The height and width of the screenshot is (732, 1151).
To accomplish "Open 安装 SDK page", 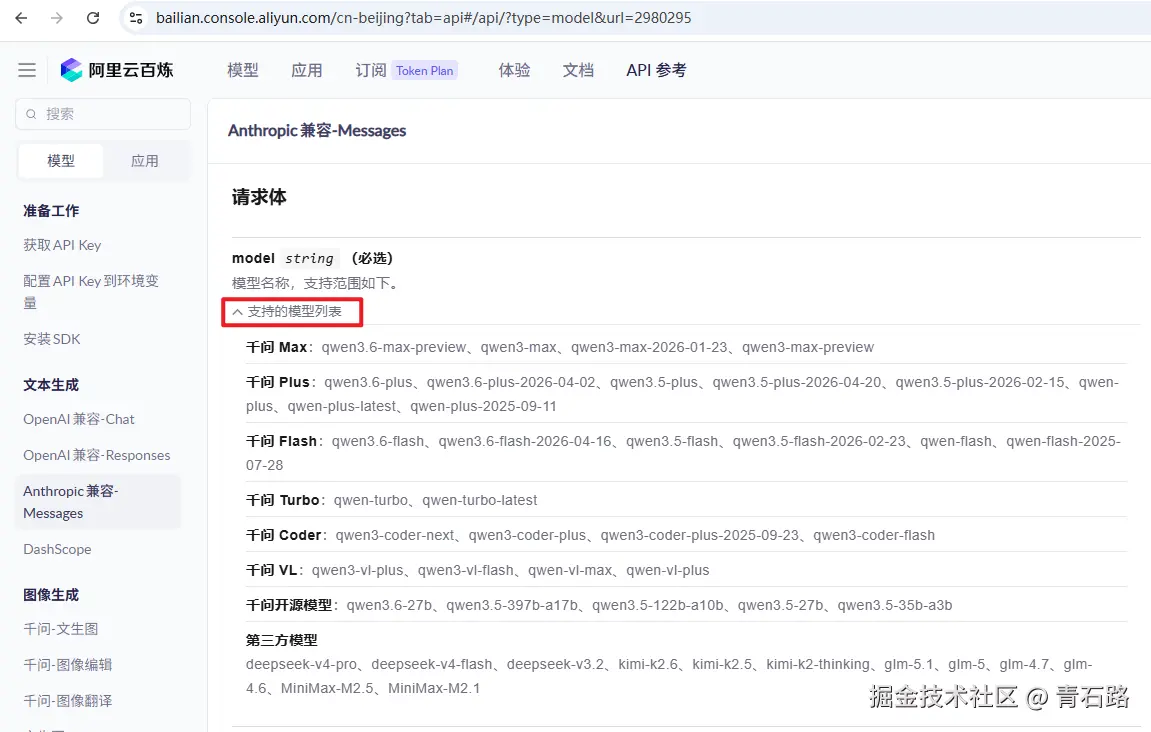I will click(x=51, y=339).
